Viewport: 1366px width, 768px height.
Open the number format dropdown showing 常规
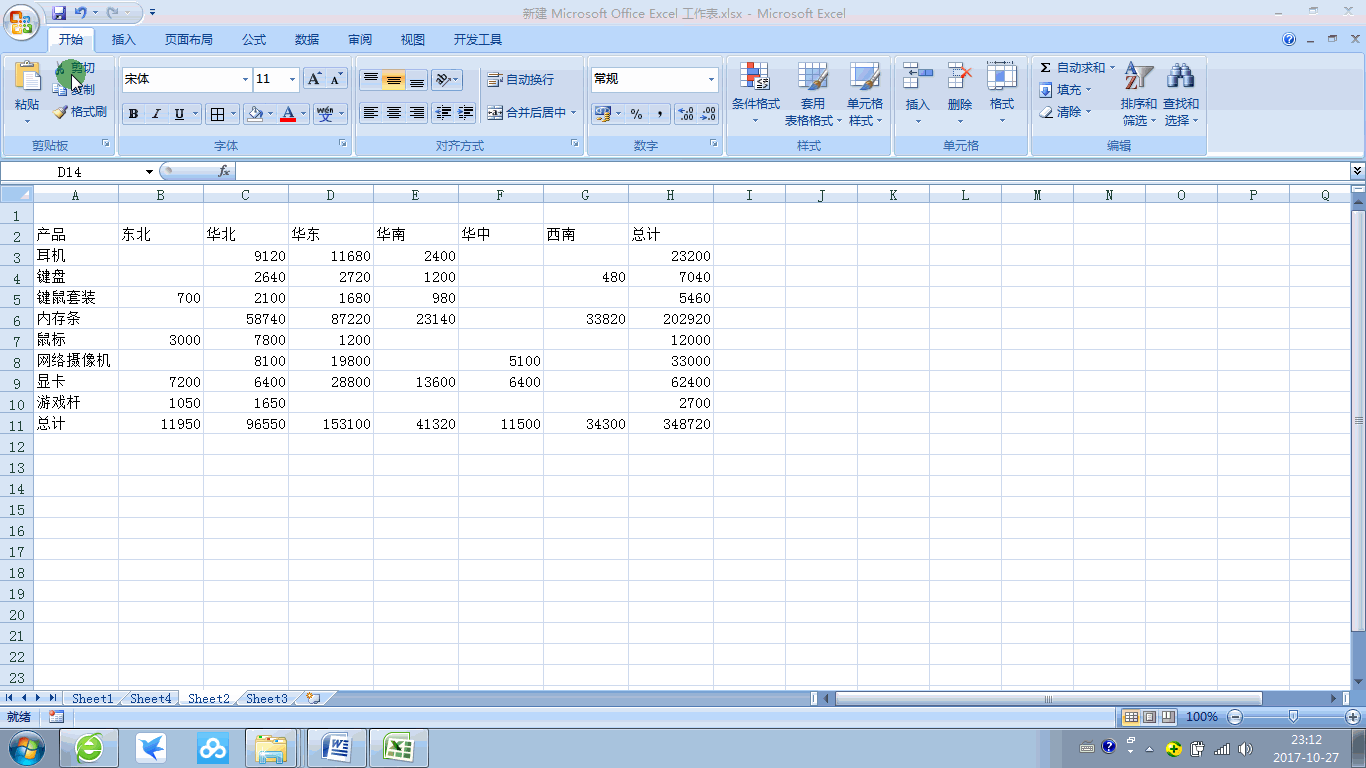711,80
